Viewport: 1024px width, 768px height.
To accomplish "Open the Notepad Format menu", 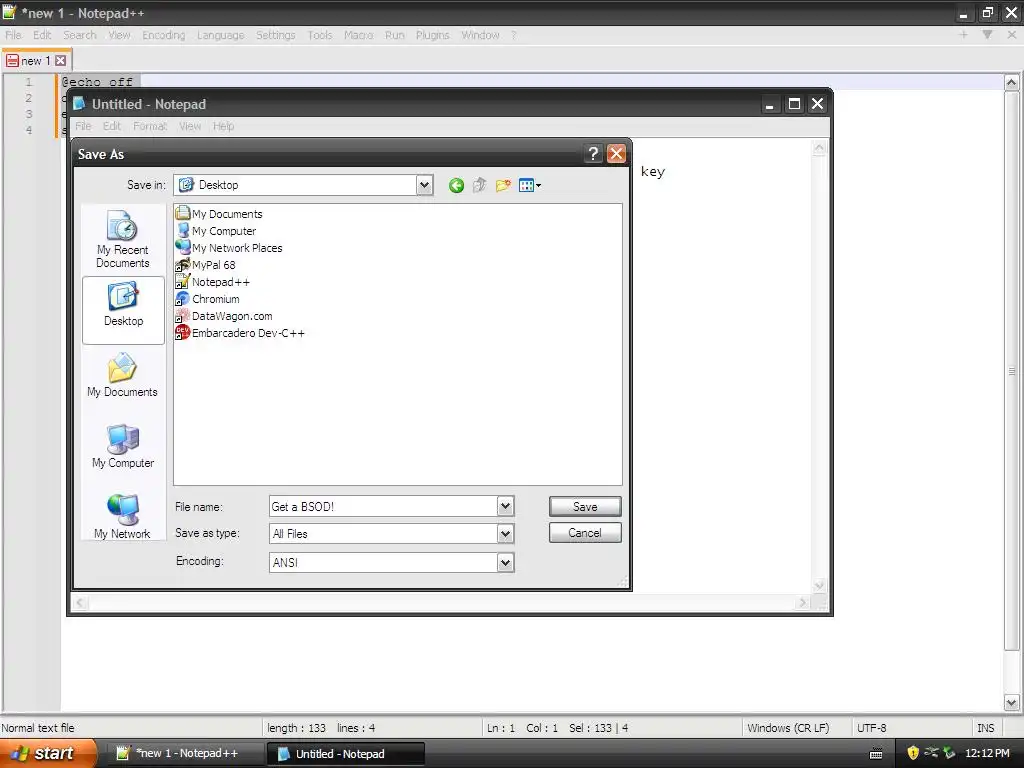I will (150, 126).
